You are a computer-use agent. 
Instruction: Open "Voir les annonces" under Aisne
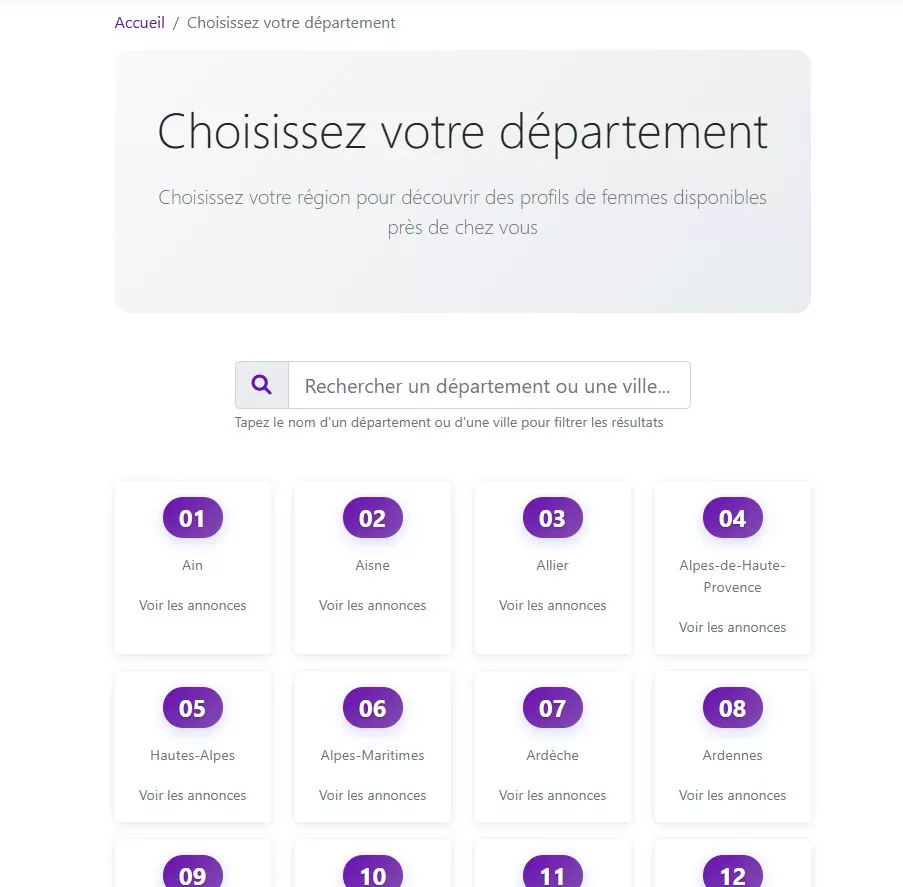pyautogui.click(x=372, y=605)
